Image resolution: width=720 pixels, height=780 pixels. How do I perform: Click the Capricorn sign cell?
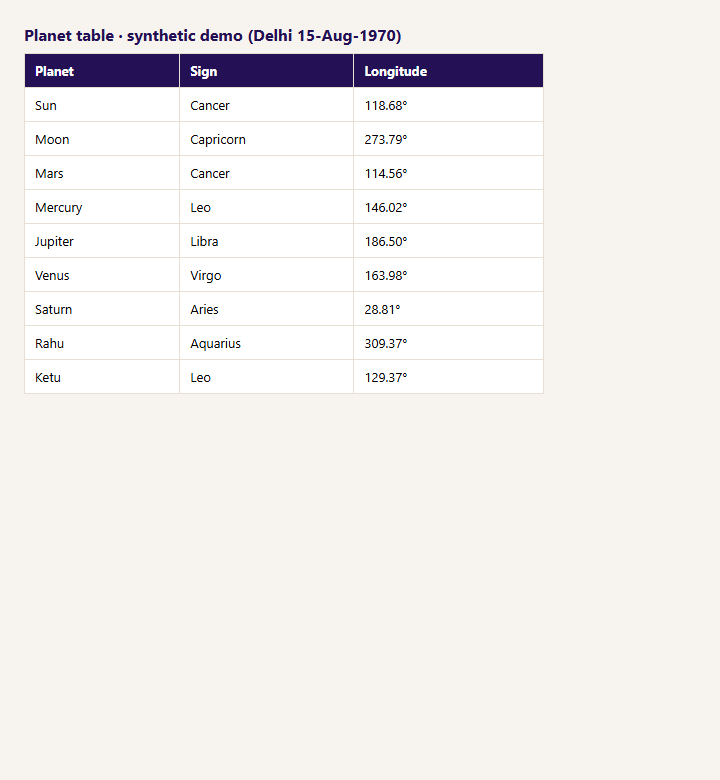pyautogui.click(x=266, y=139)
